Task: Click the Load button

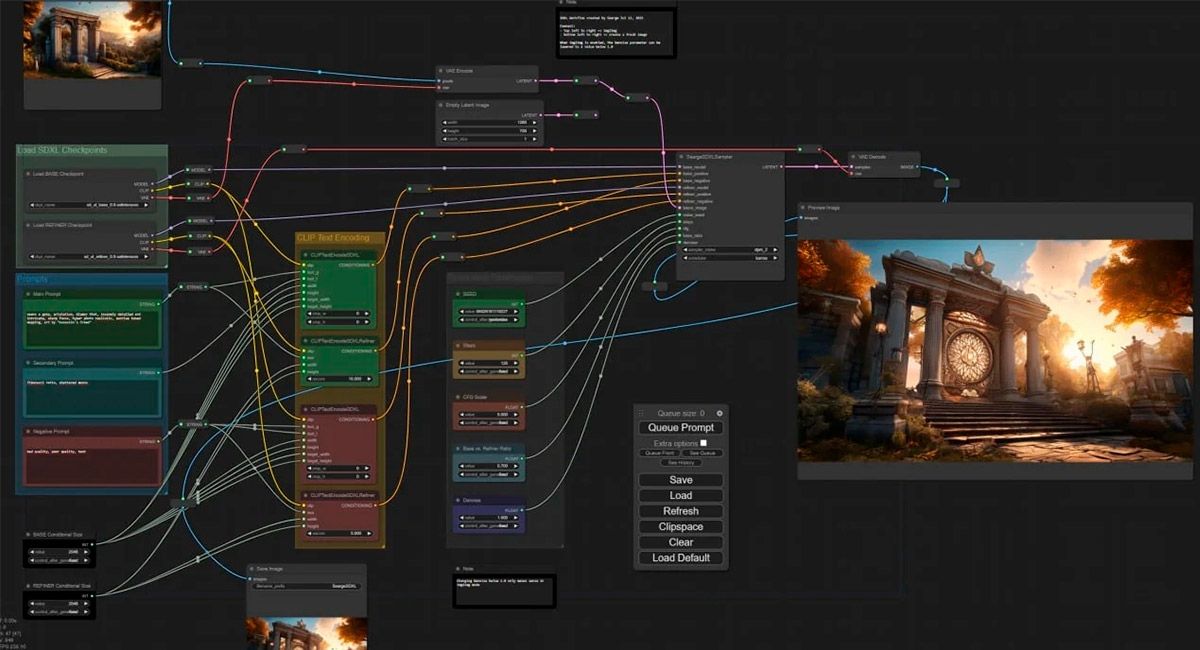Action: 680,496
